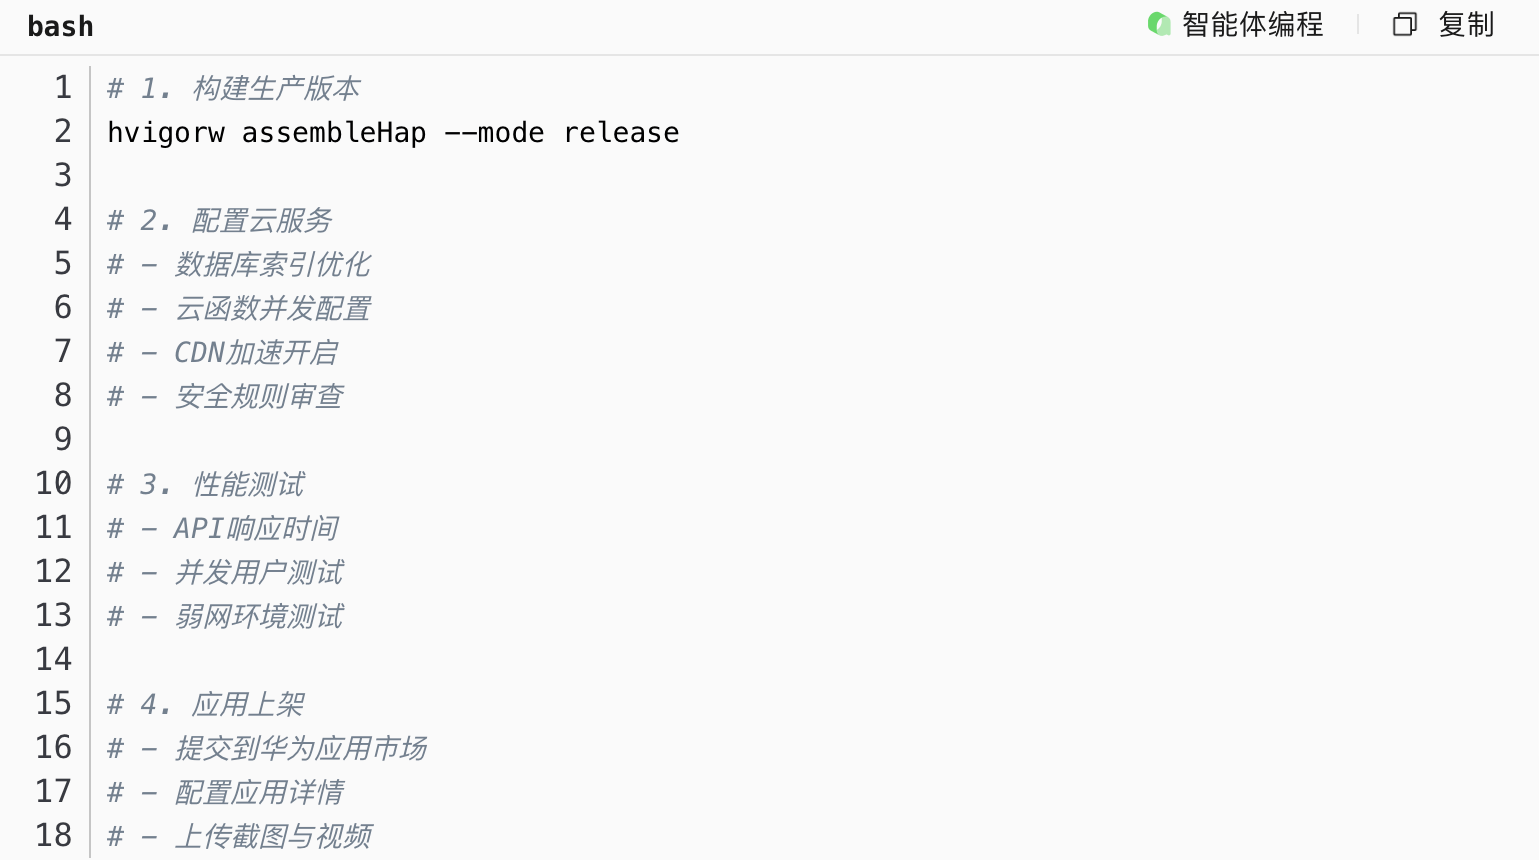The width and height of the screenshot is (1540, 860).
Task: Click the 弱网环境测试 comment line
Action: click(258, 617)
